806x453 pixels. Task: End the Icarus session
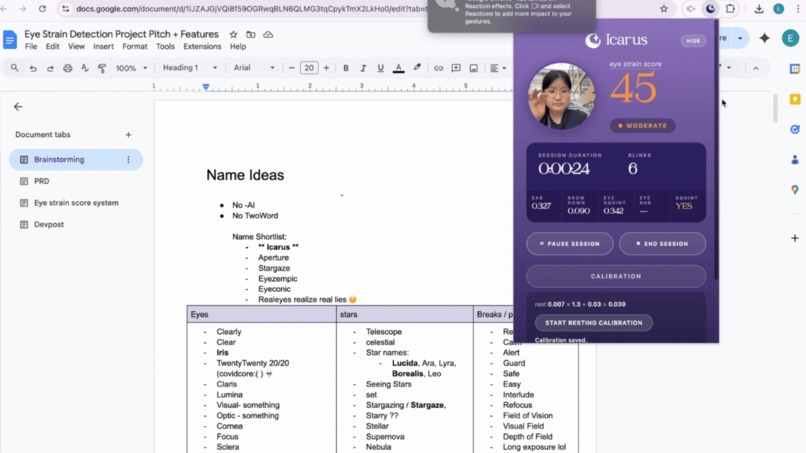coord(662,244)
